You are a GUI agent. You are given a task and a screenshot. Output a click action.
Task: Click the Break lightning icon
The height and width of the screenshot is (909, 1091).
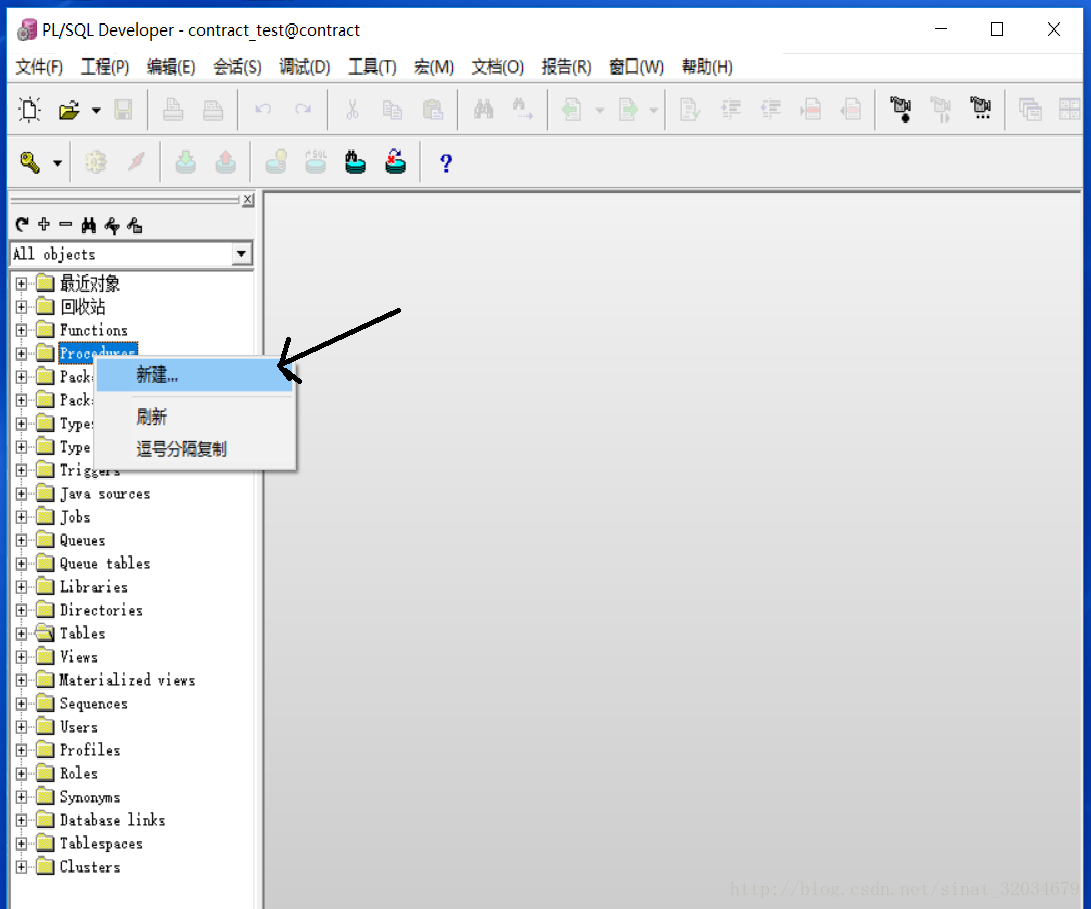(x=136, y=163)
